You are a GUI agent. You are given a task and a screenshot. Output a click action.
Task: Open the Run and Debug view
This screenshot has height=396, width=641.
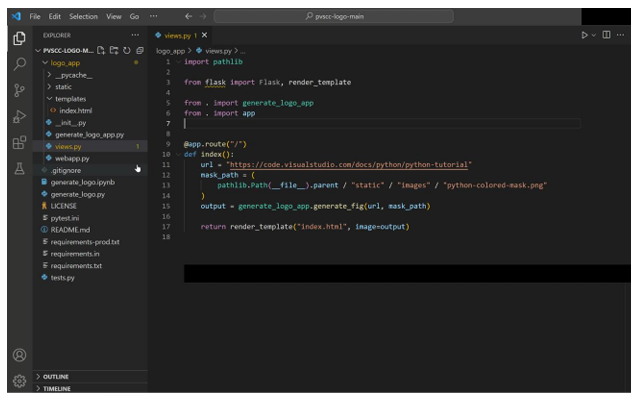[x=19, y=116]
